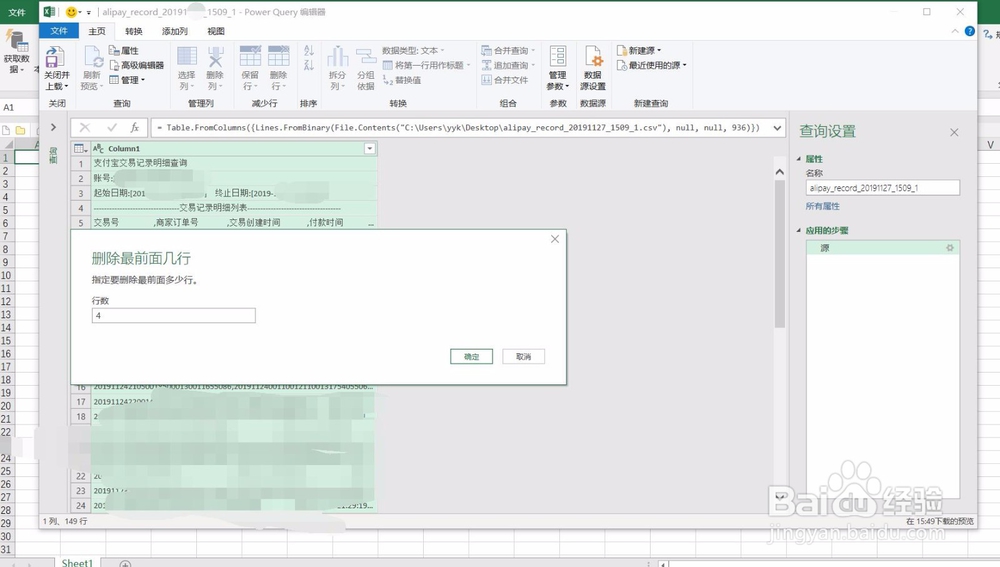Viewport: 1000px width, 567px height.
Task: Click the Sheet1 tab in Excel
Action: point(77,563)
